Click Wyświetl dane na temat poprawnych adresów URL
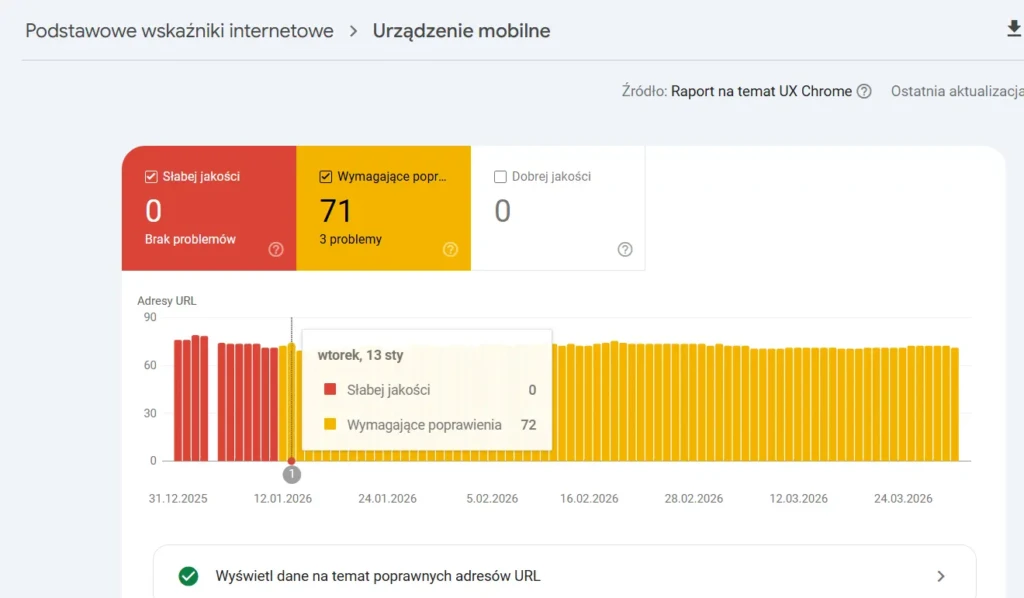1024x598 pixels. tap(378, 576)
